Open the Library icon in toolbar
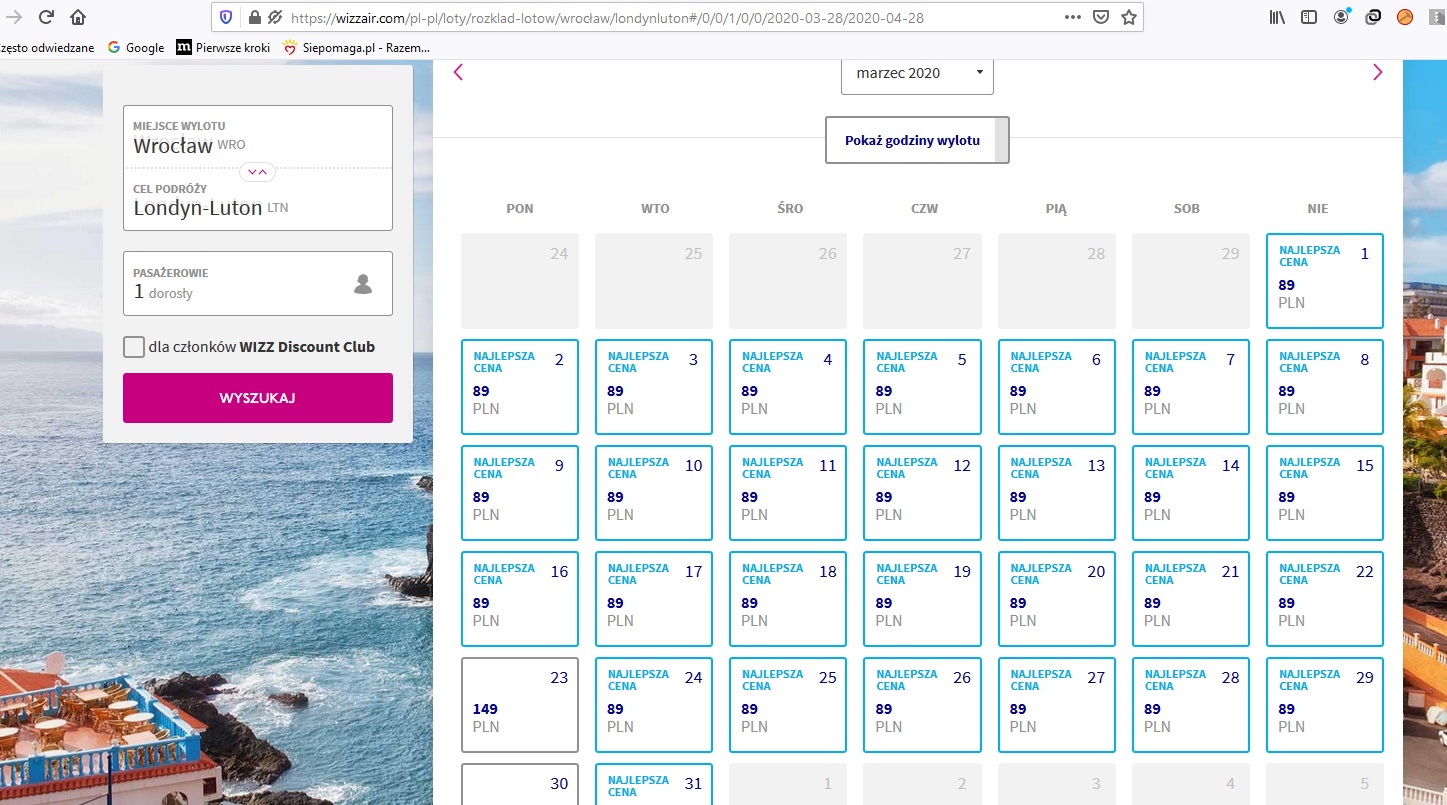The width and height of the screenshot is (1447, 805). tap(1277, 17)
